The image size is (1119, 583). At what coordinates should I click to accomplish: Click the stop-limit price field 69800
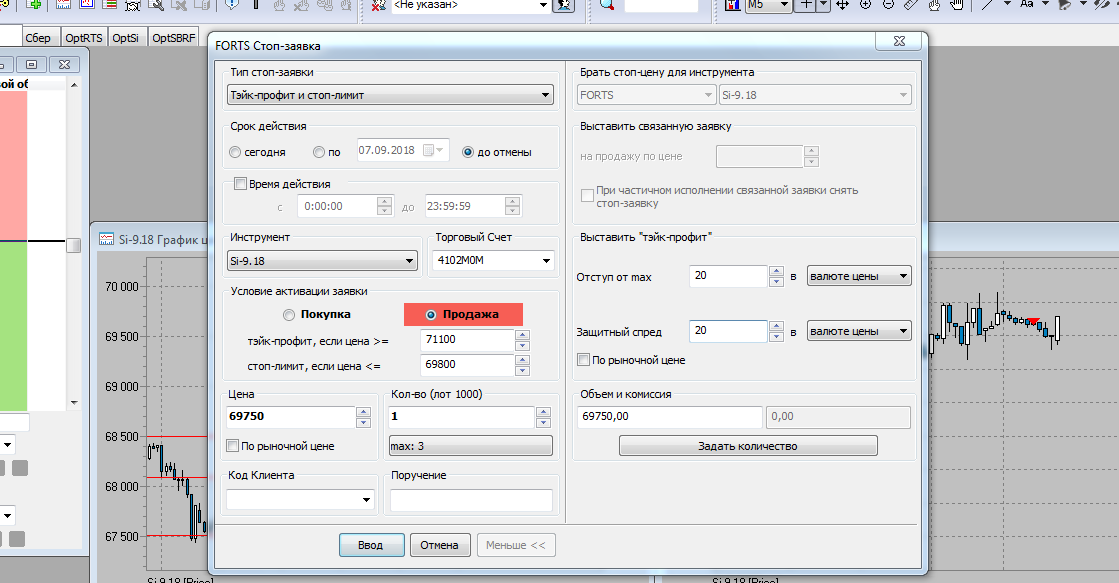point(467,365)
